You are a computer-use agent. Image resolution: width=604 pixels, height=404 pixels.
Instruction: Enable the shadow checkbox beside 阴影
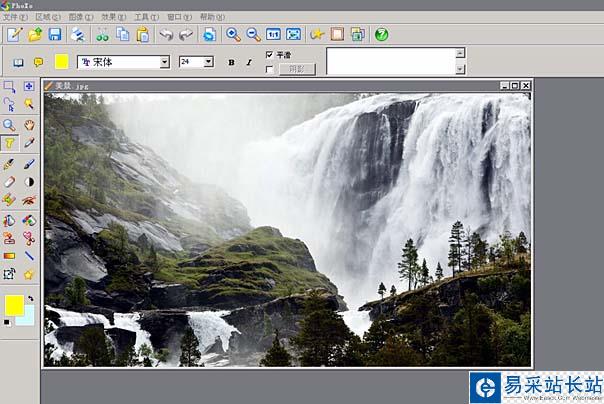pyautogui.click(x=269, y=69)
